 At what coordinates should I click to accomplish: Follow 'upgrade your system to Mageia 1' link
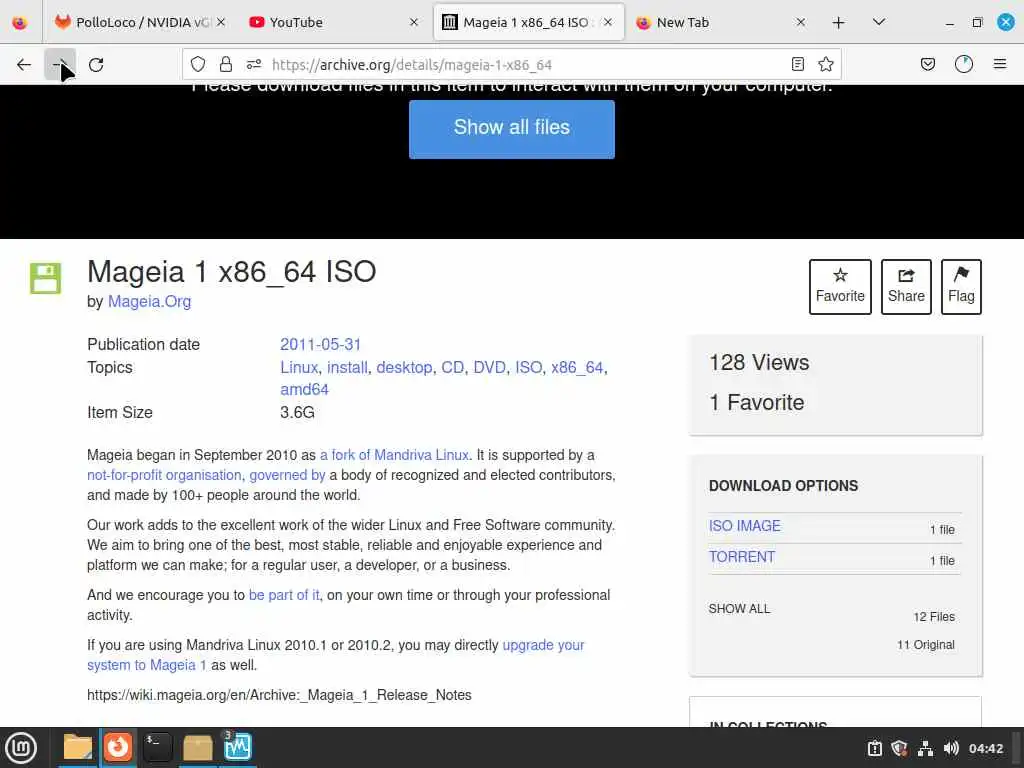click(x=543, y=645)
